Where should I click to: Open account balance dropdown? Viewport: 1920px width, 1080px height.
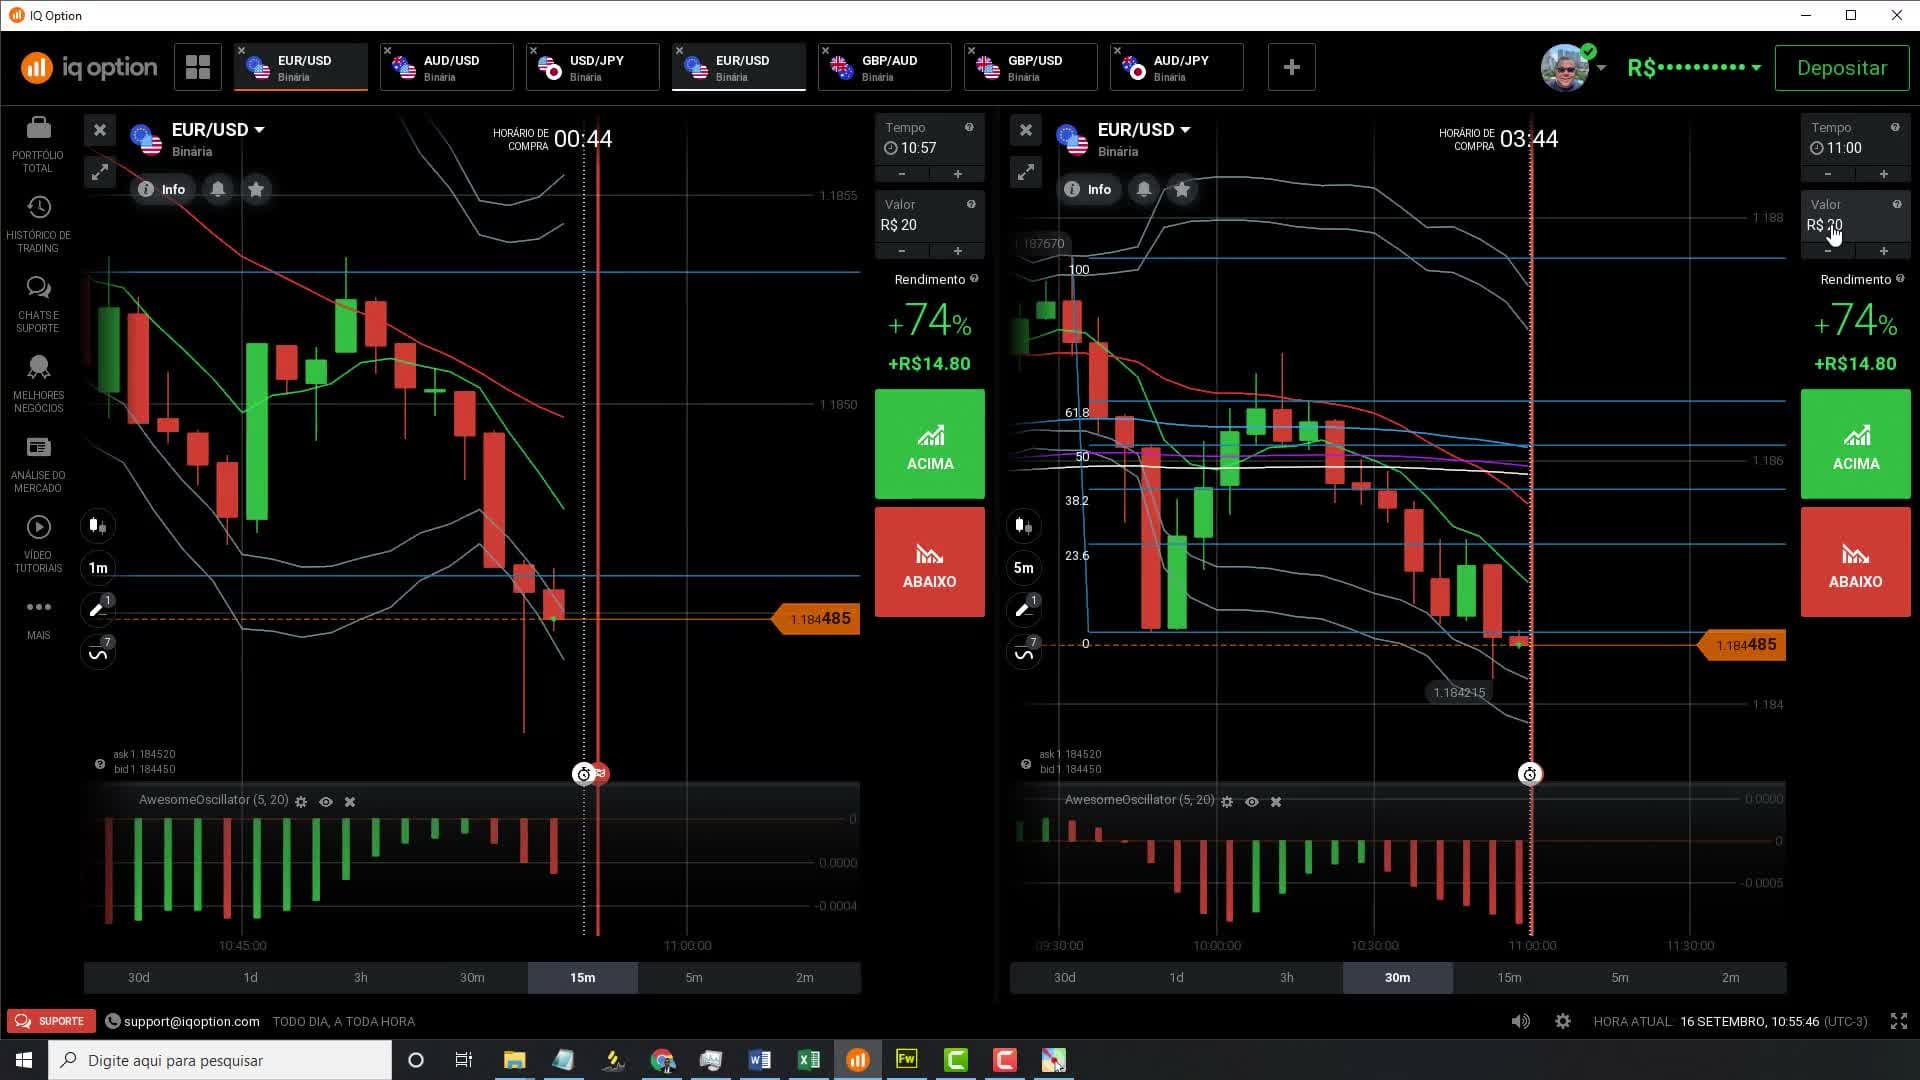pyautogui.click(x=1694, y=68)
